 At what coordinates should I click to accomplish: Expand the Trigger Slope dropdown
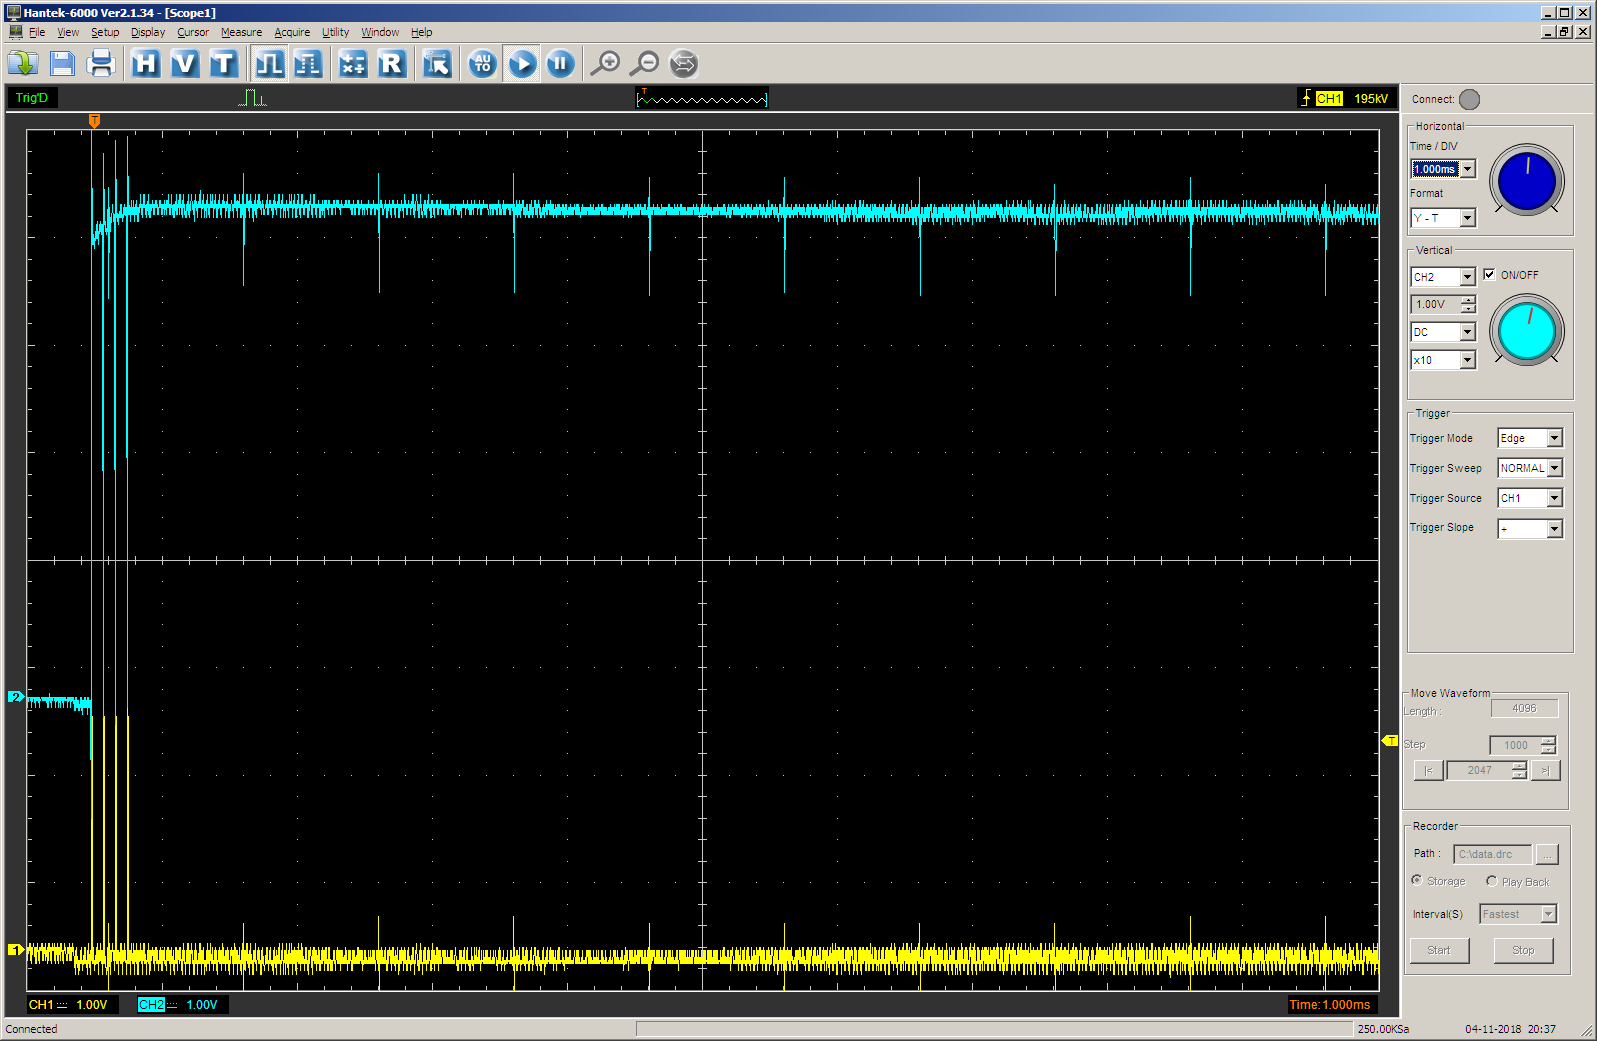(x=1554, y=529)
